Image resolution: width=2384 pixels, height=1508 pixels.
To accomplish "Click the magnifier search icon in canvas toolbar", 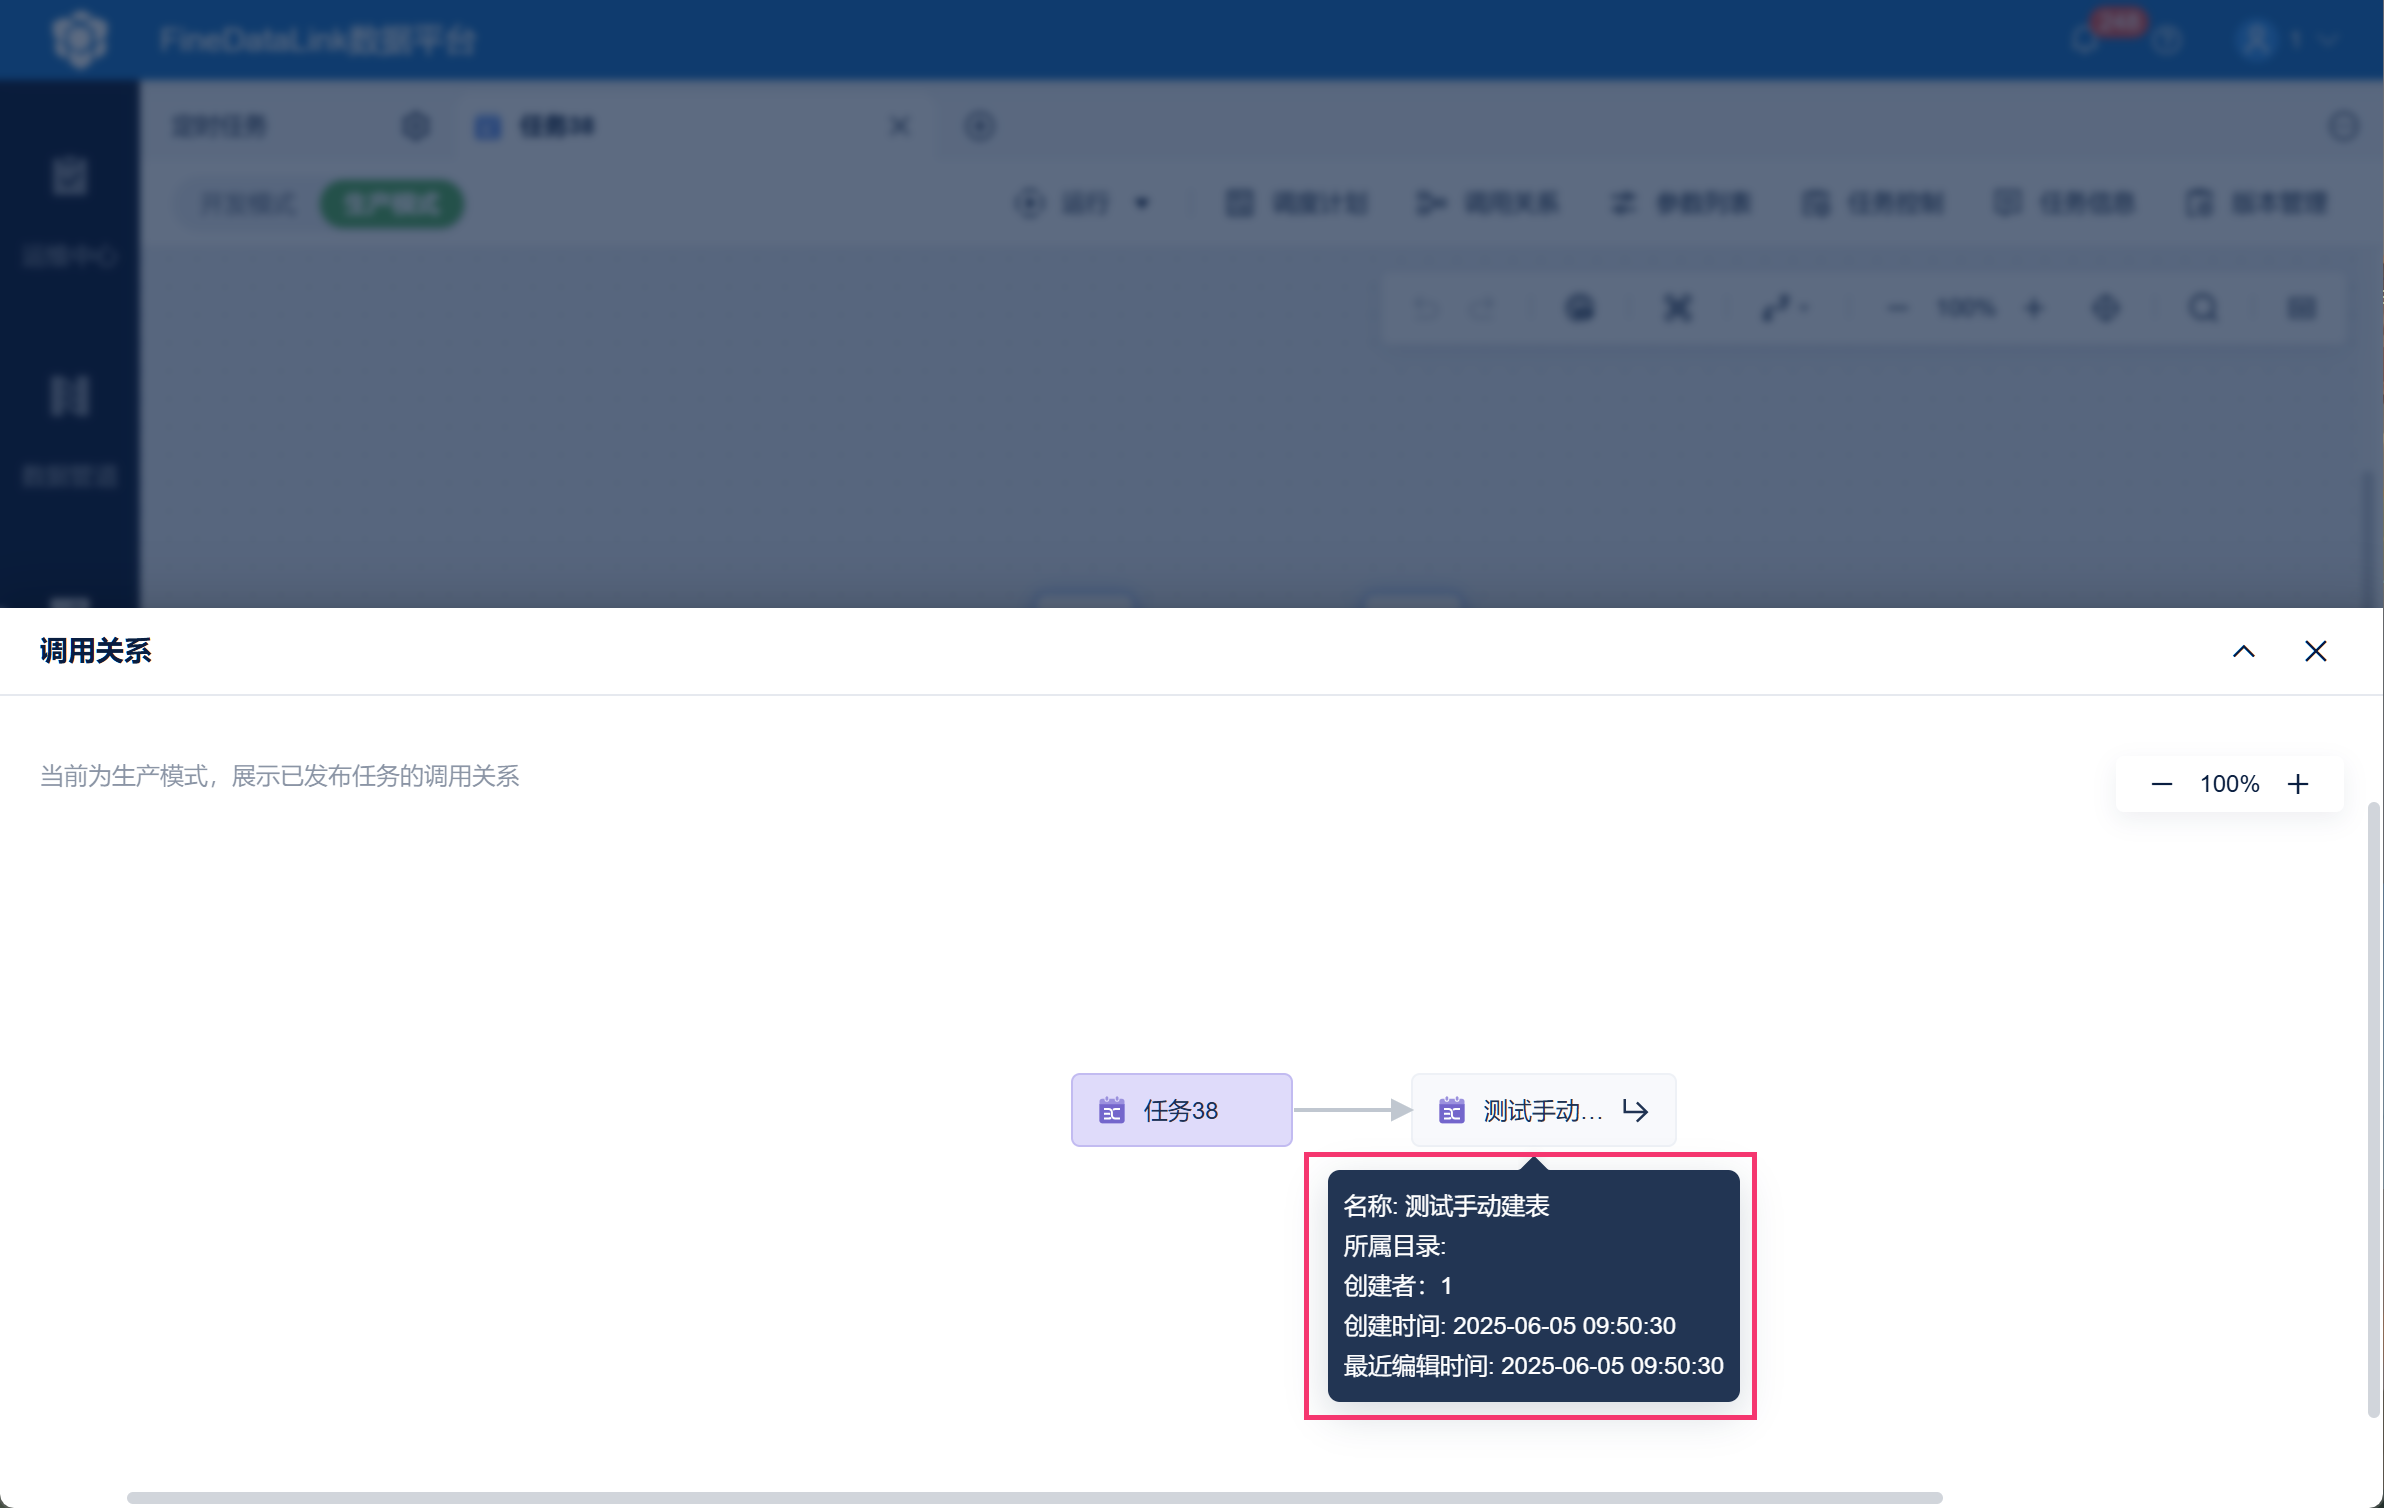I will tap(2203, 308).
